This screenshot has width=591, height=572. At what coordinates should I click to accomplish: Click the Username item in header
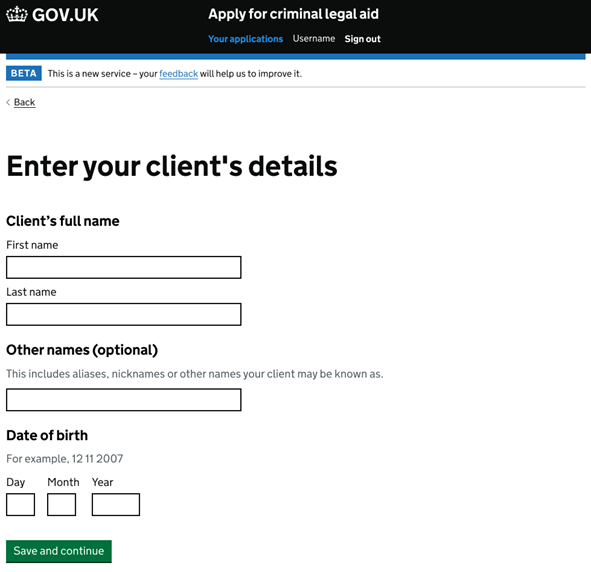point(314,38)
